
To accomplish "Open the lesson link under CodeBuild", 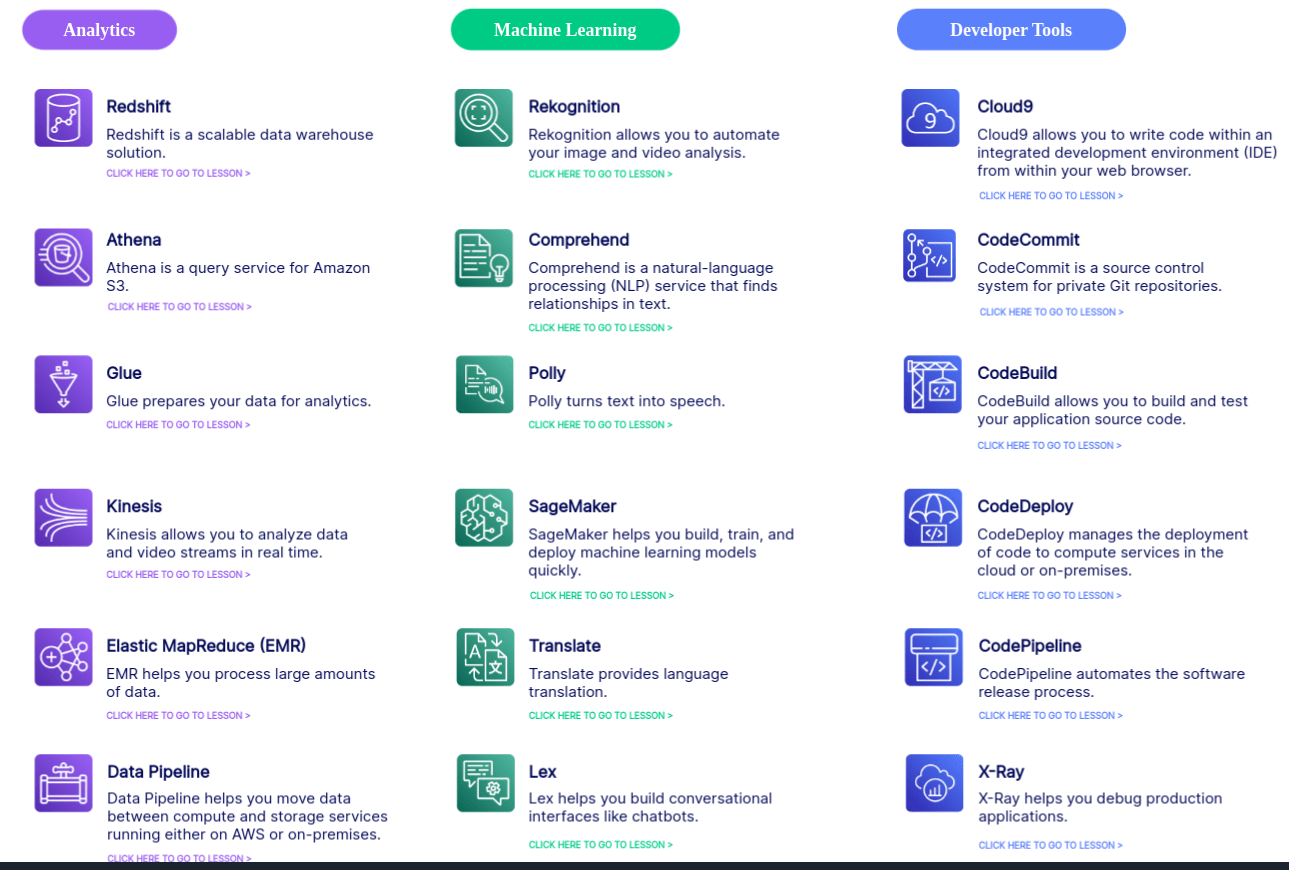I will click(1049, 446).
